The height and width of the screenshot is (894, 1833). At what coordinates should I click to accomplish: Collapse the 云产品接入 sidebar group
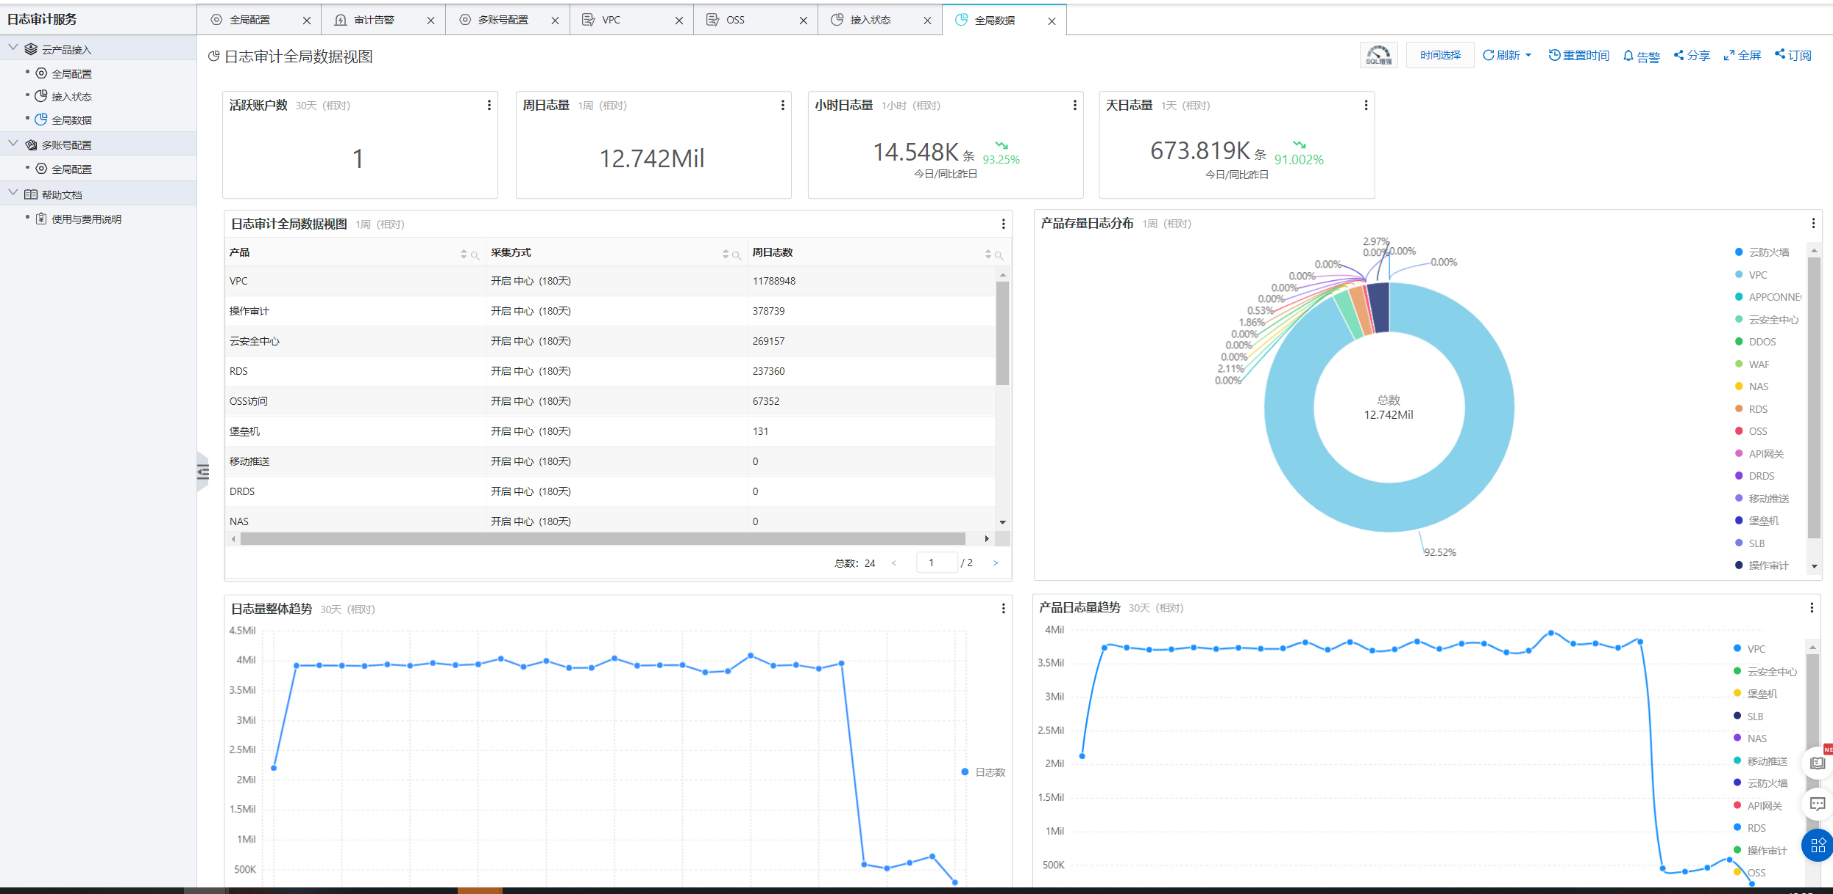(x=14, y=48)
